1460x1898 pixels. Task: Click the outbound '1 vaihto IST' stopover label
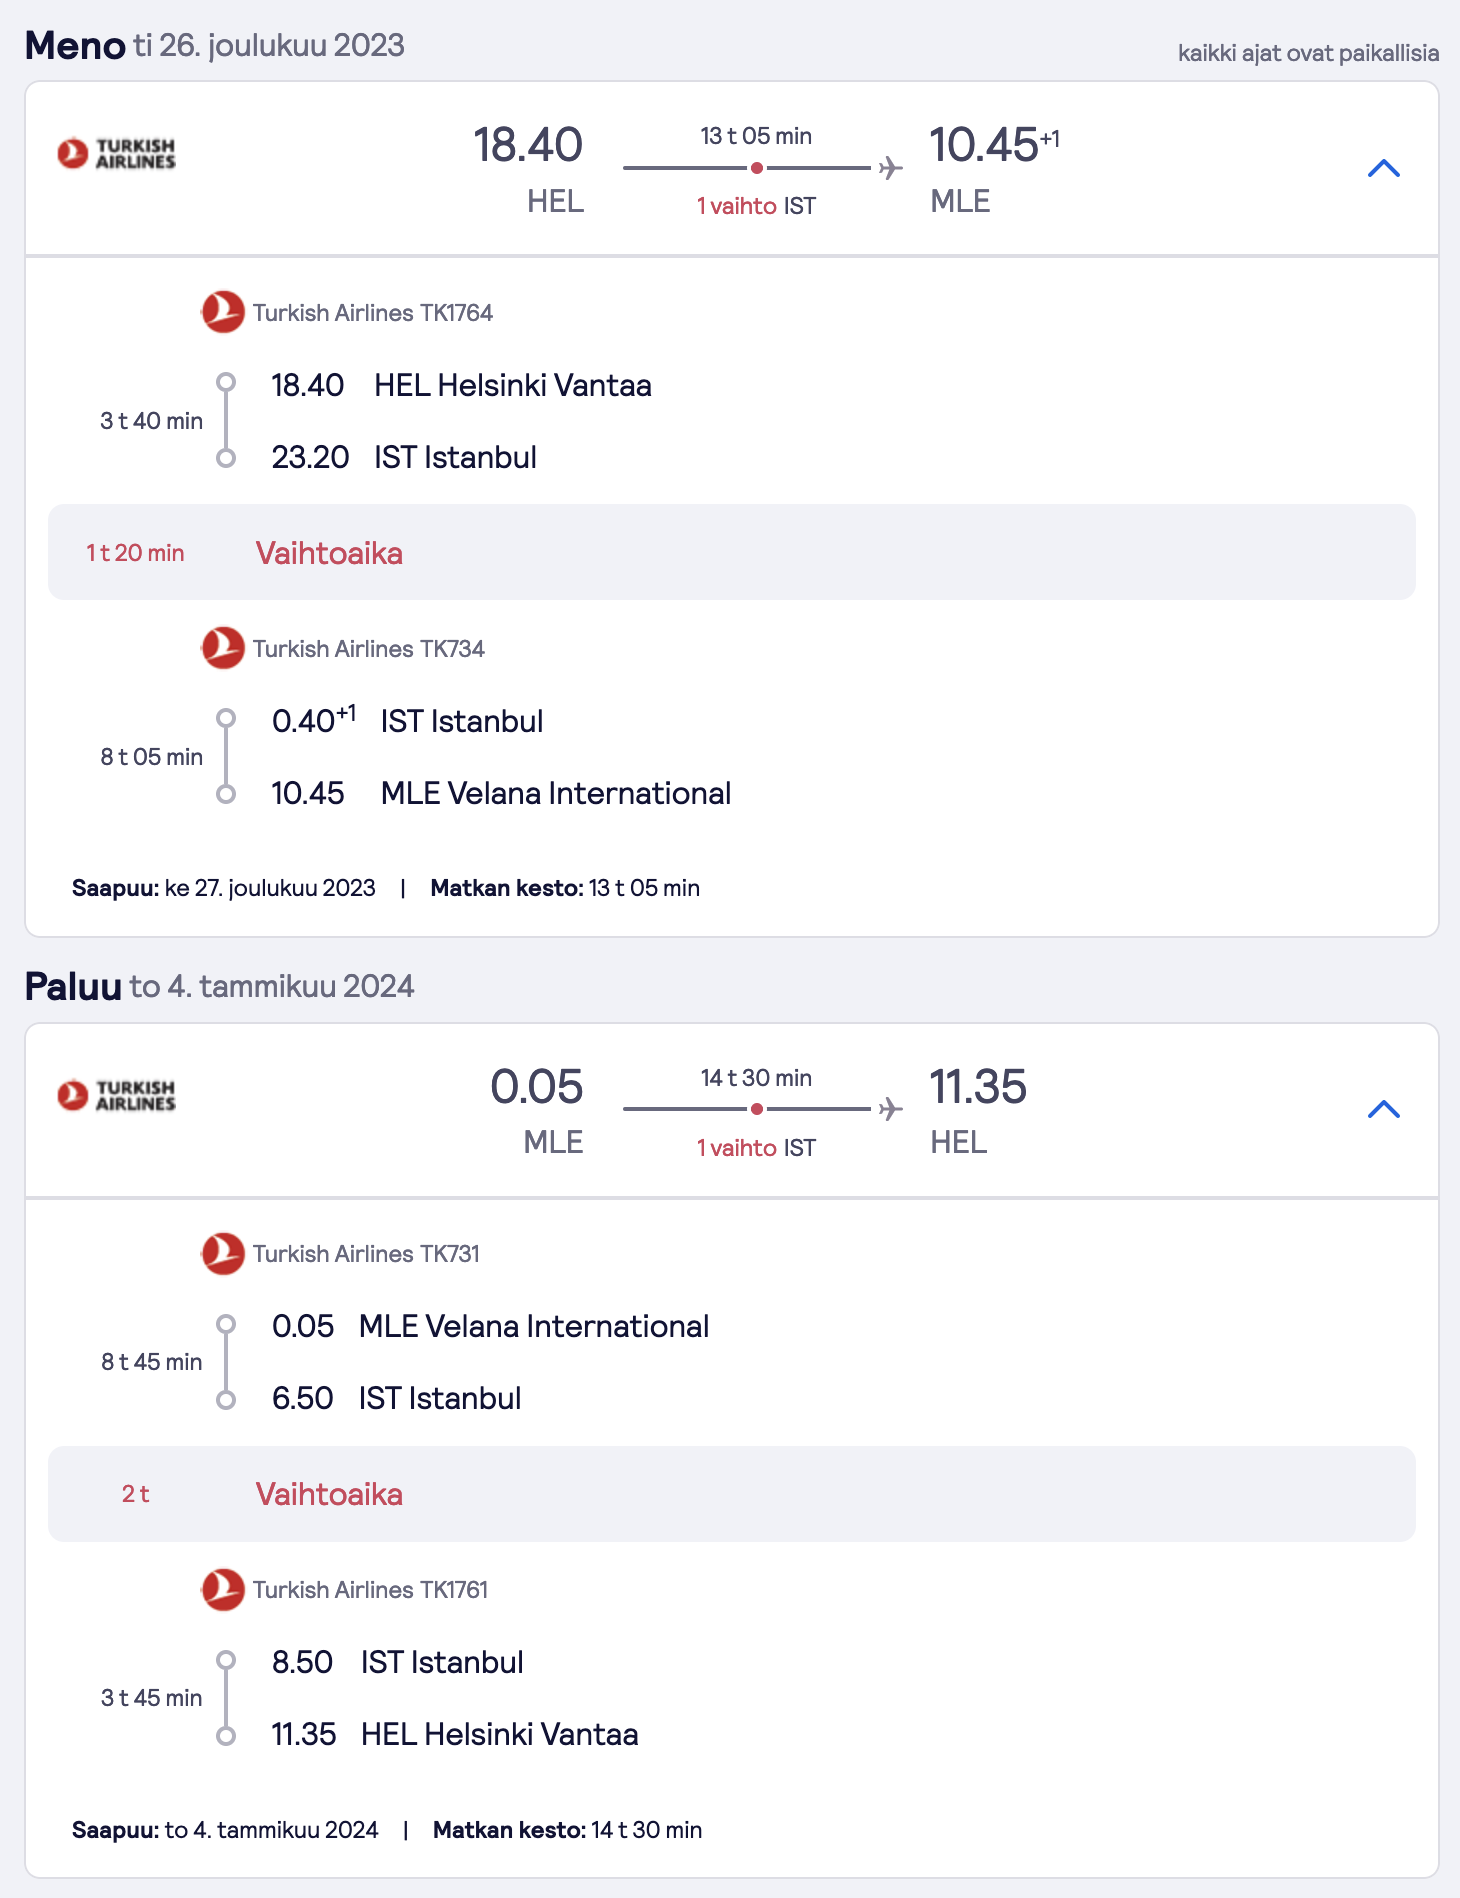pyautogui.click(x=756, y=206)
